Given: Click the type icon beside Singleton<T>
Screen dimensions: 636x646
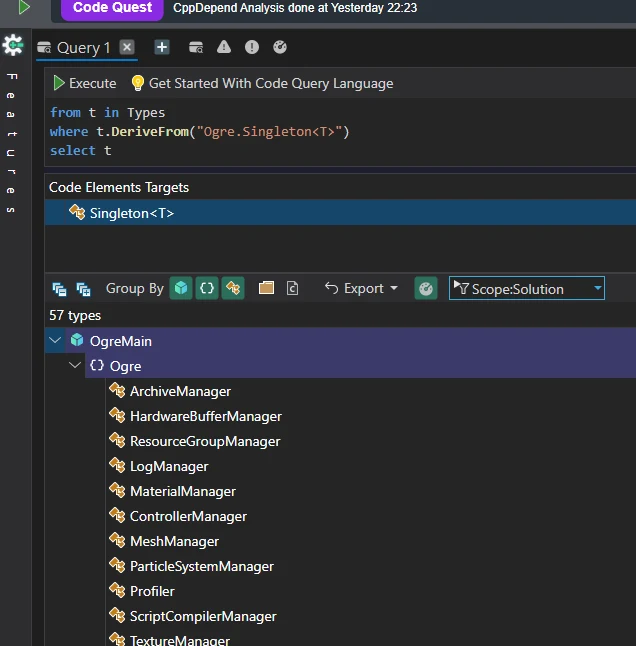Looking at the screenshot, I should [x=77, y=212].
